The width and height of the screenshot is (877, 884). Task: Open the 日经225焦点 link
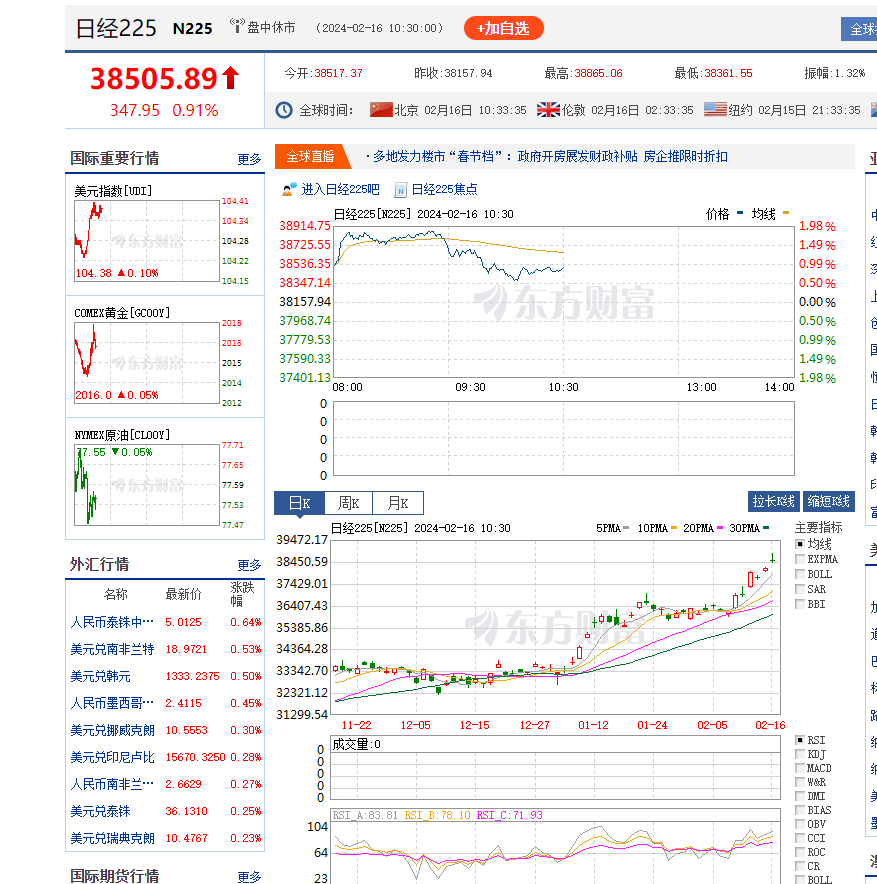(x=444, y=189)
